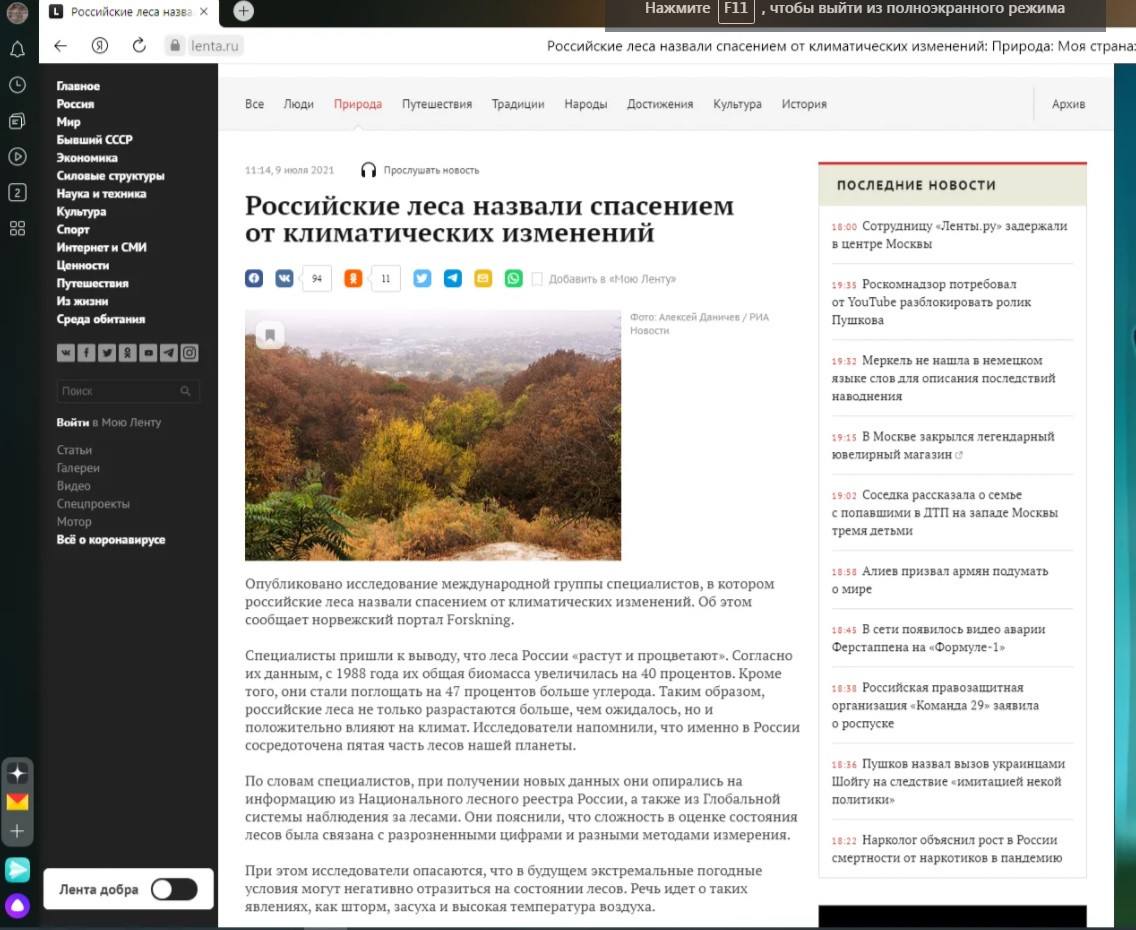Share the article on Facebook
The width and height of the screenshot is (1136, 930).
click(x=254, y=279)
